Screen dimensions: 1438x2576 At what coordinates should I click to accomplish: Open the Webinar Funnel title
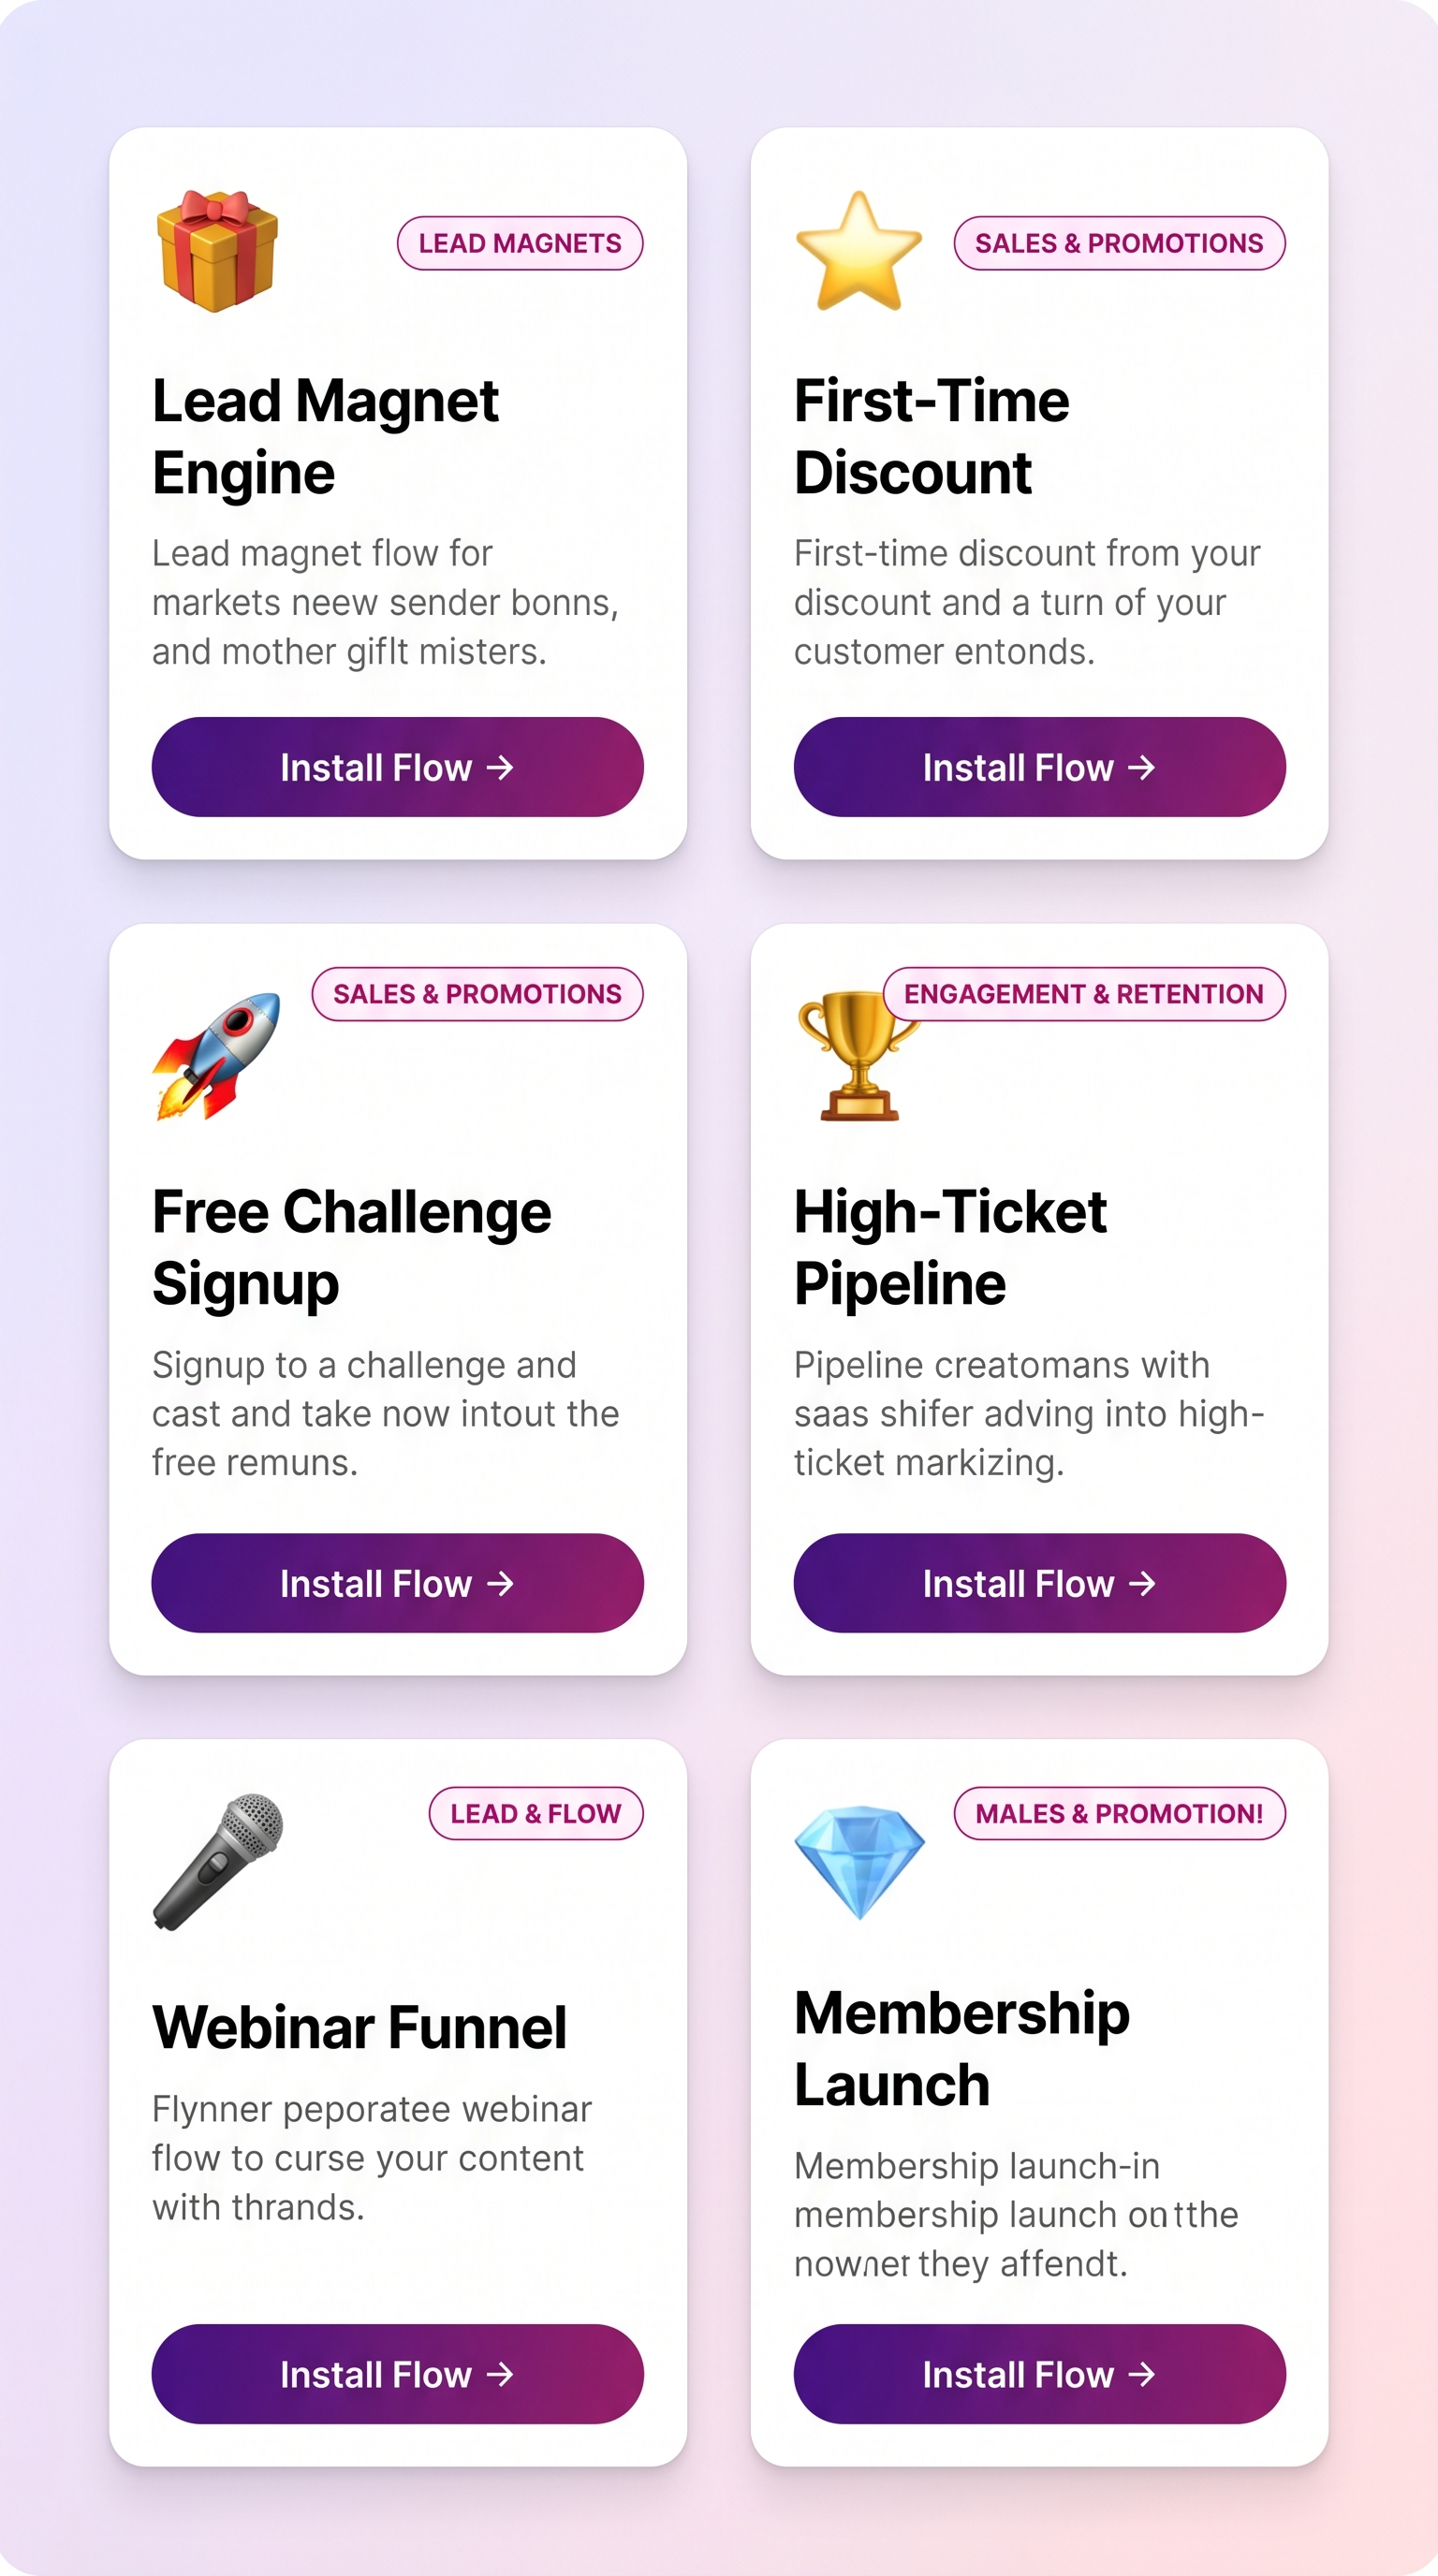359,2027
